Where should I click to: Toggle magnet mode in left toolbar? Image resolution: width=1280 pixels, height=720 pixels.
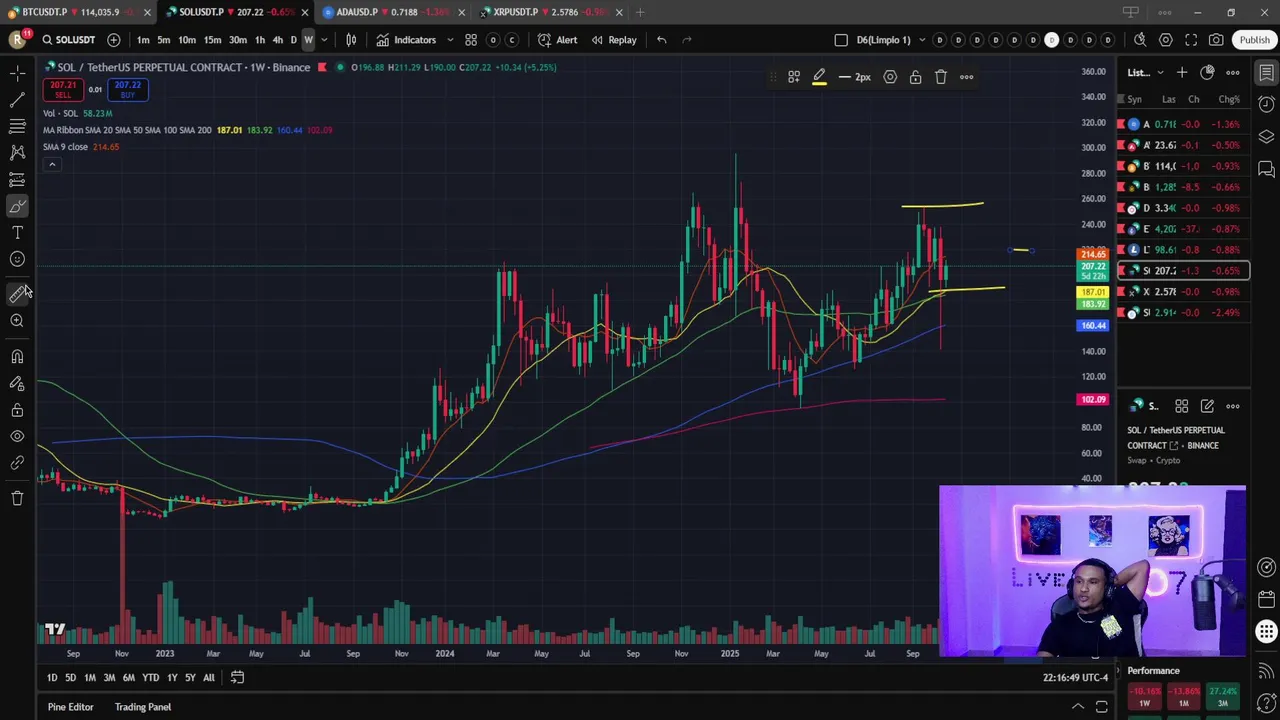coord(17,357)
